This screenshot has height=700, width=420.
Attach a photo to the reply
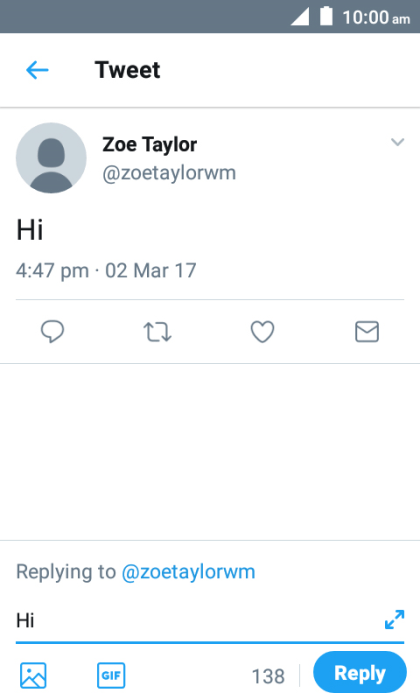coord(33,675)
